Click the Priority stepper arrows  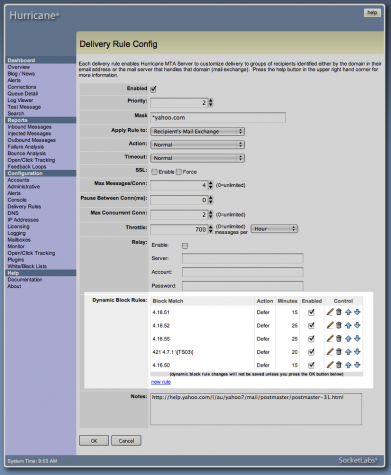tap(210, 102)
